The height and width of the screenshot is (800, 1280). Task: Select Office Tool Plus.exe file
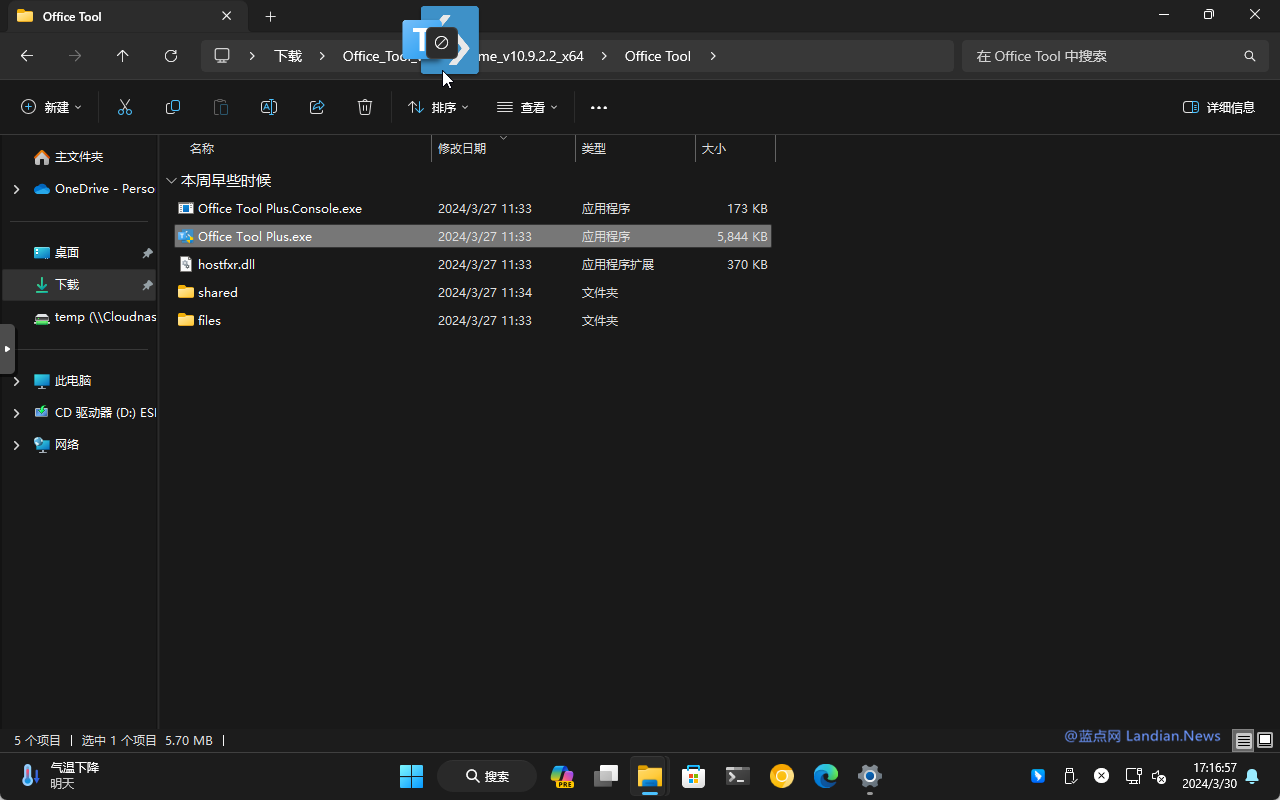[x=473, y=237]
